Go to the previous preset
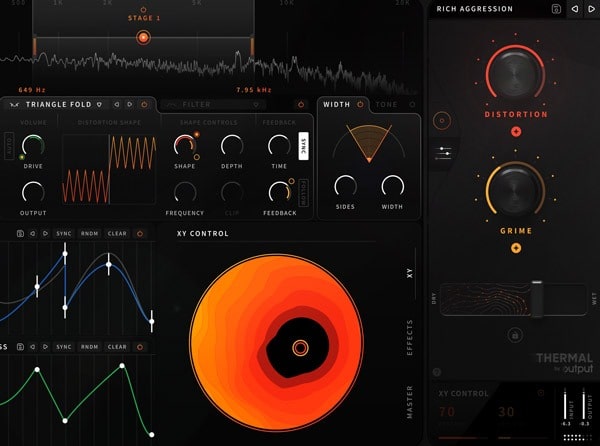Screen dimensions: 600x446 coord(574,9)
